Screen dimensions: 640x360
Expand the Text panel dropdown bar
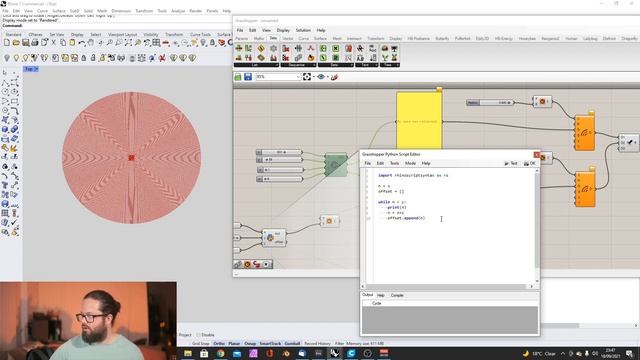[367, 65]
